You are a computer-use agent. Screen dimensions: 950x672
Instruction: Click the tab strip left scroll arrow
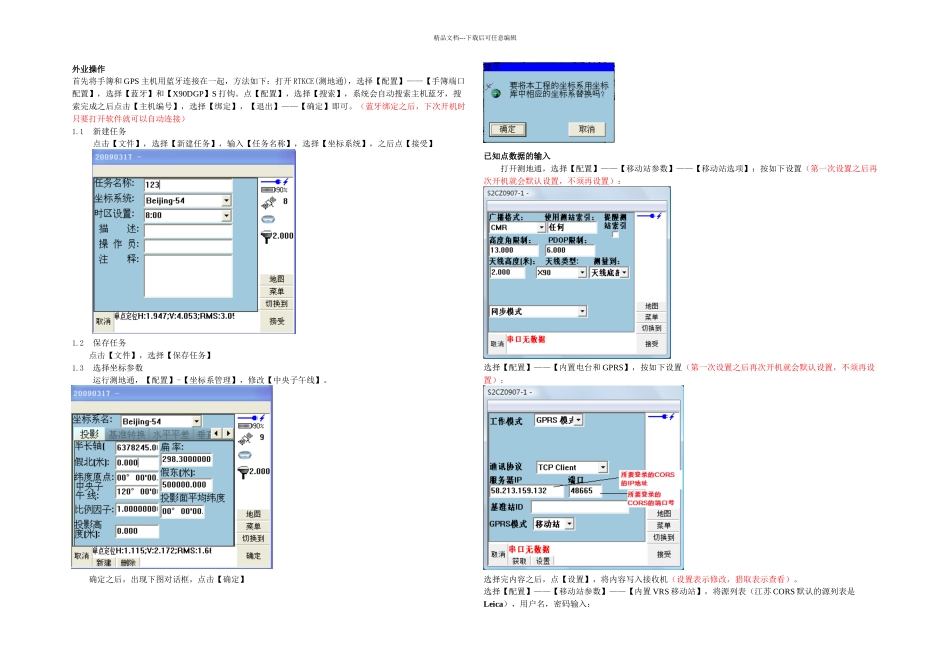(x=216, y=434)
